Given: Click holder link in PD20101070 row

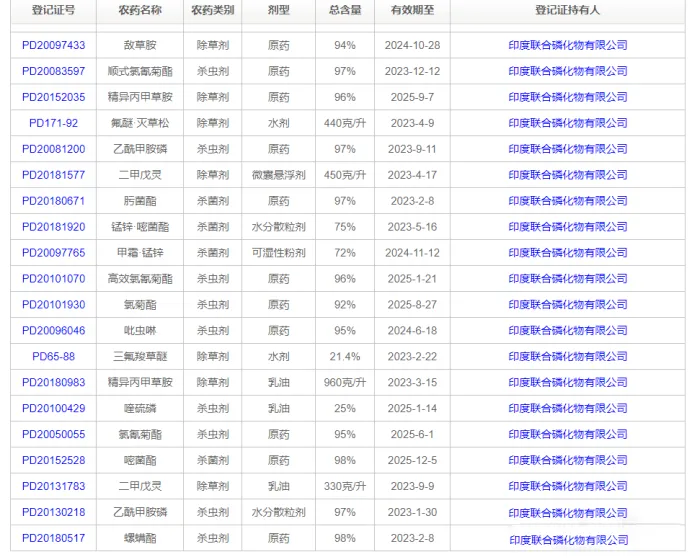Looking at the screenshot, I should tap(568, 279).
